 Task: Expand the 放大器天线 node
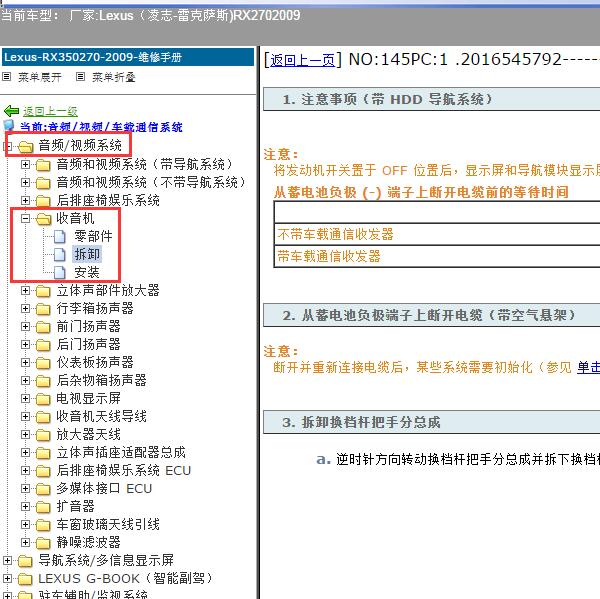click(x=25, y=434)
